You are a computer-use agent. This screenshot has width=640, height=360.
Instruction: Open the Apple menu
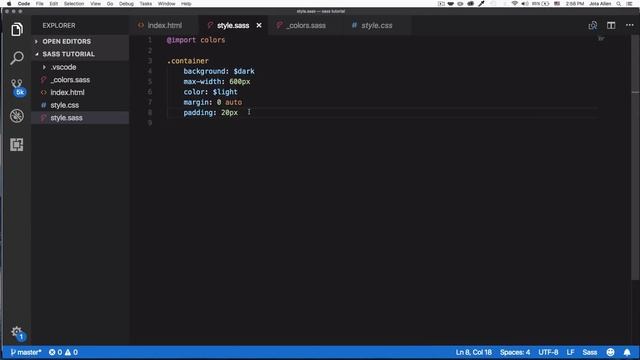pyautogui.click(x=9, y=4)
